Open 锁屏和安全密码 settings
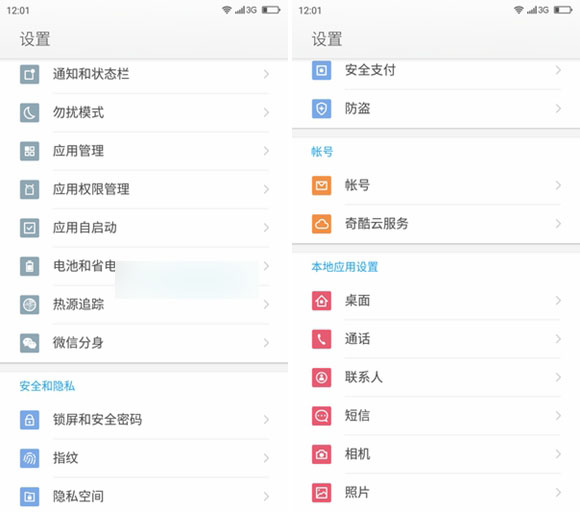The width and height of the screenshot is (580, 512). click(144, 420)
